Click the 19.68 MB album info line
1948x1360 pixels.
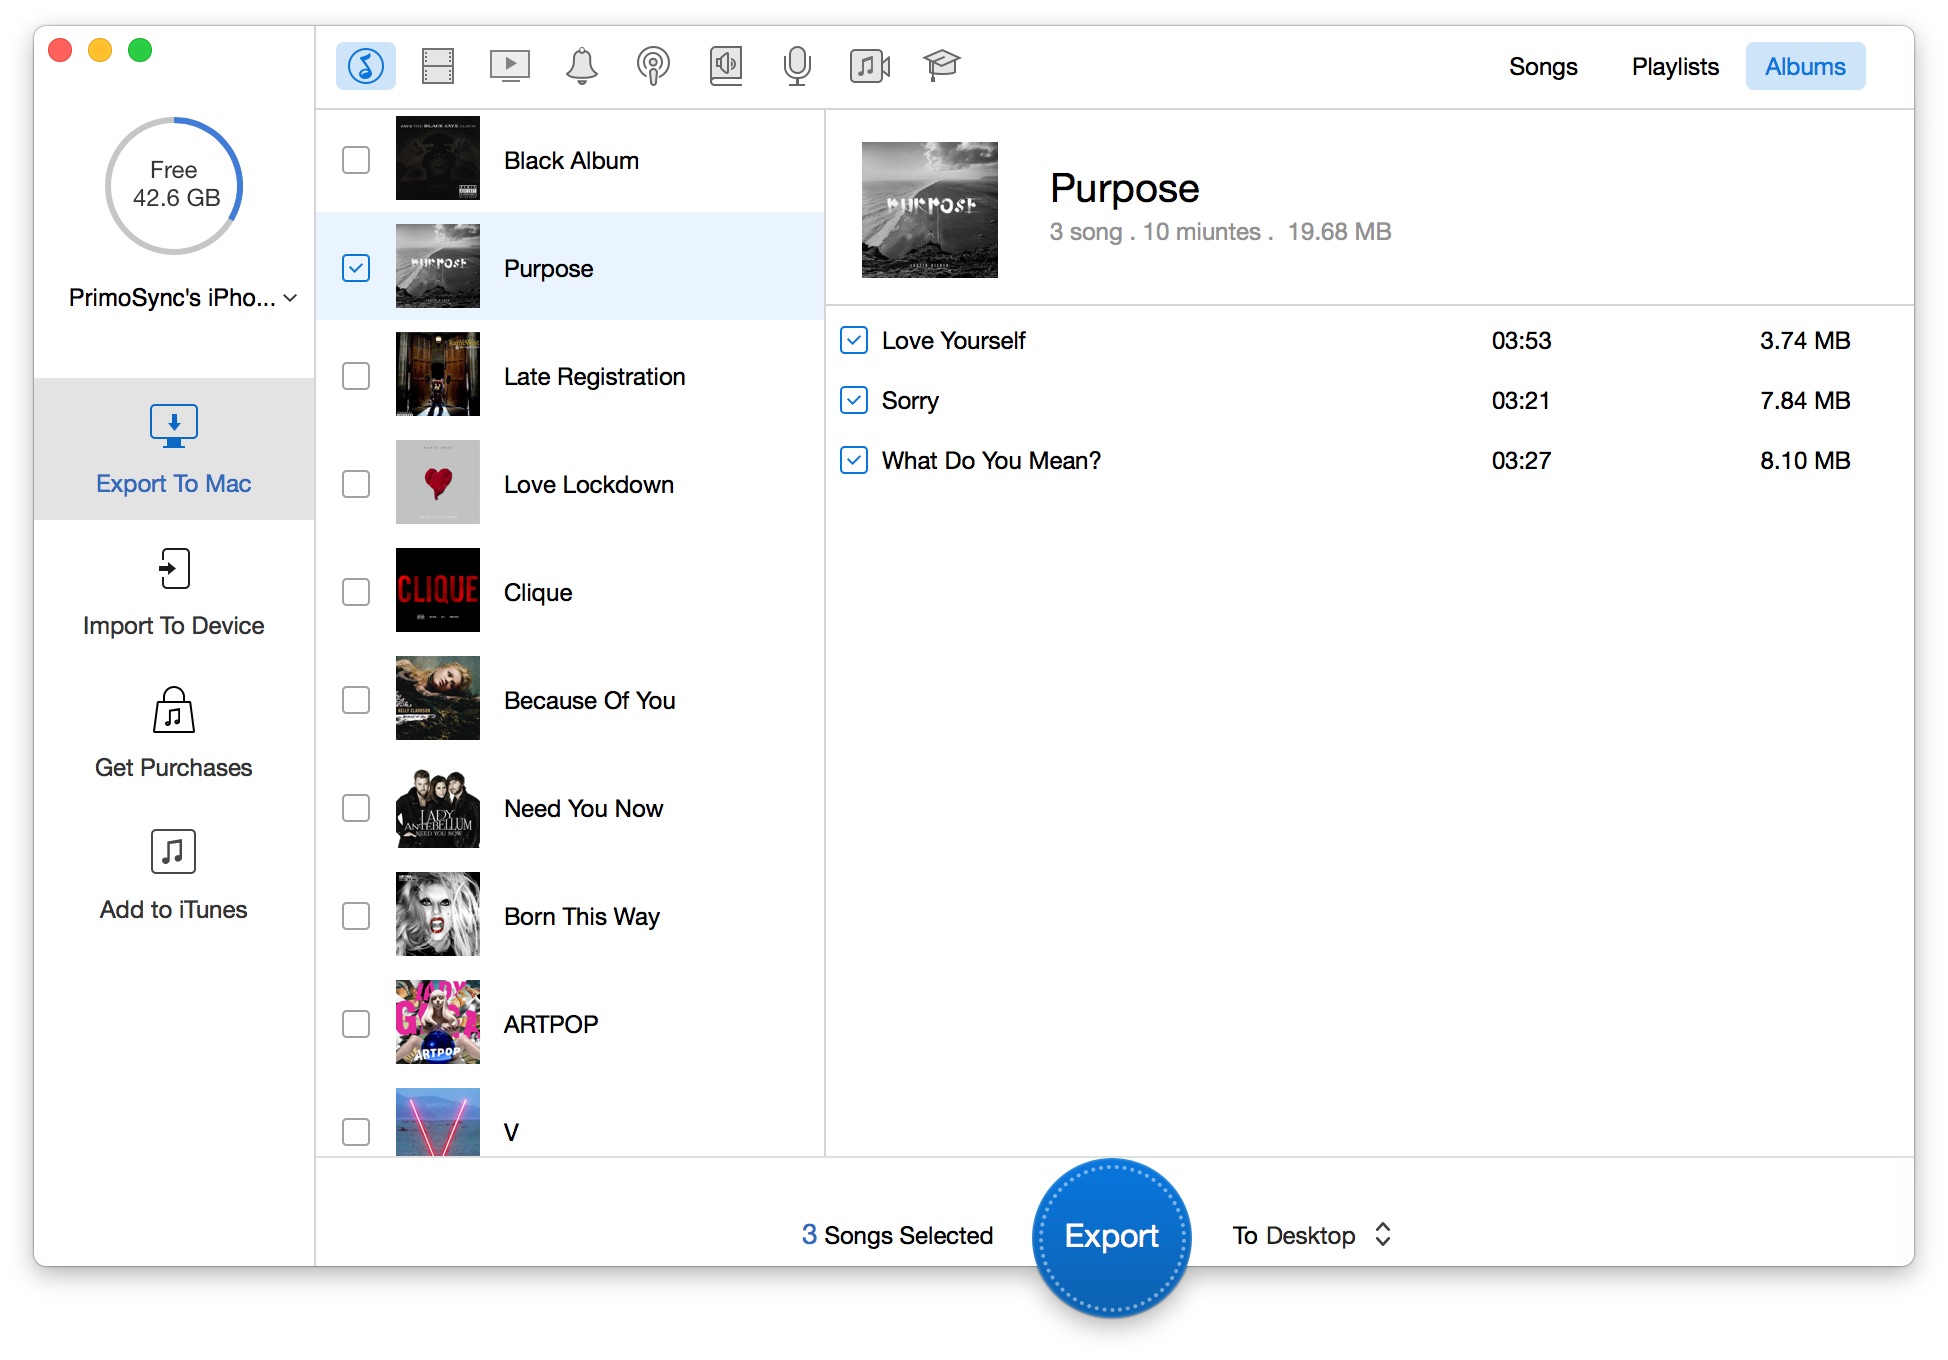pos(1220,232)
